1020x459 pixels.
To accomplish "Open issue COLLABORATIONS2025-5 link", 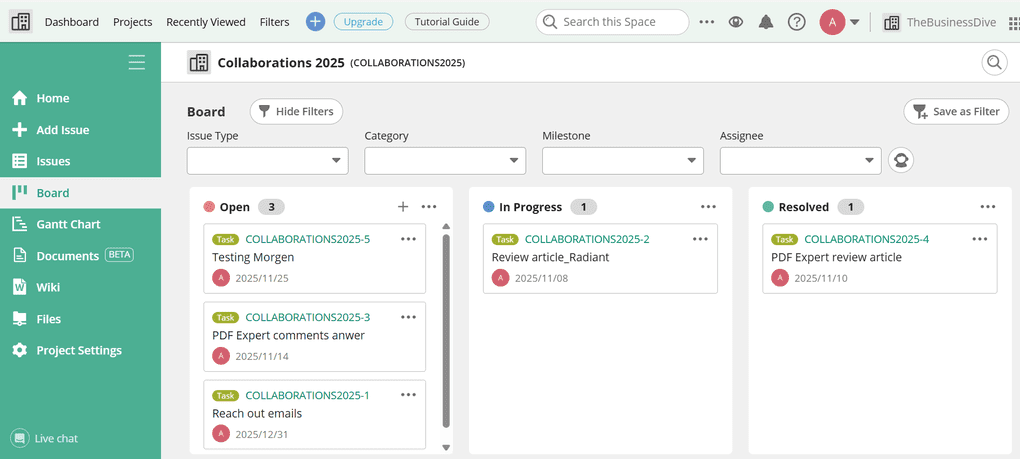I will click(308, 239).
